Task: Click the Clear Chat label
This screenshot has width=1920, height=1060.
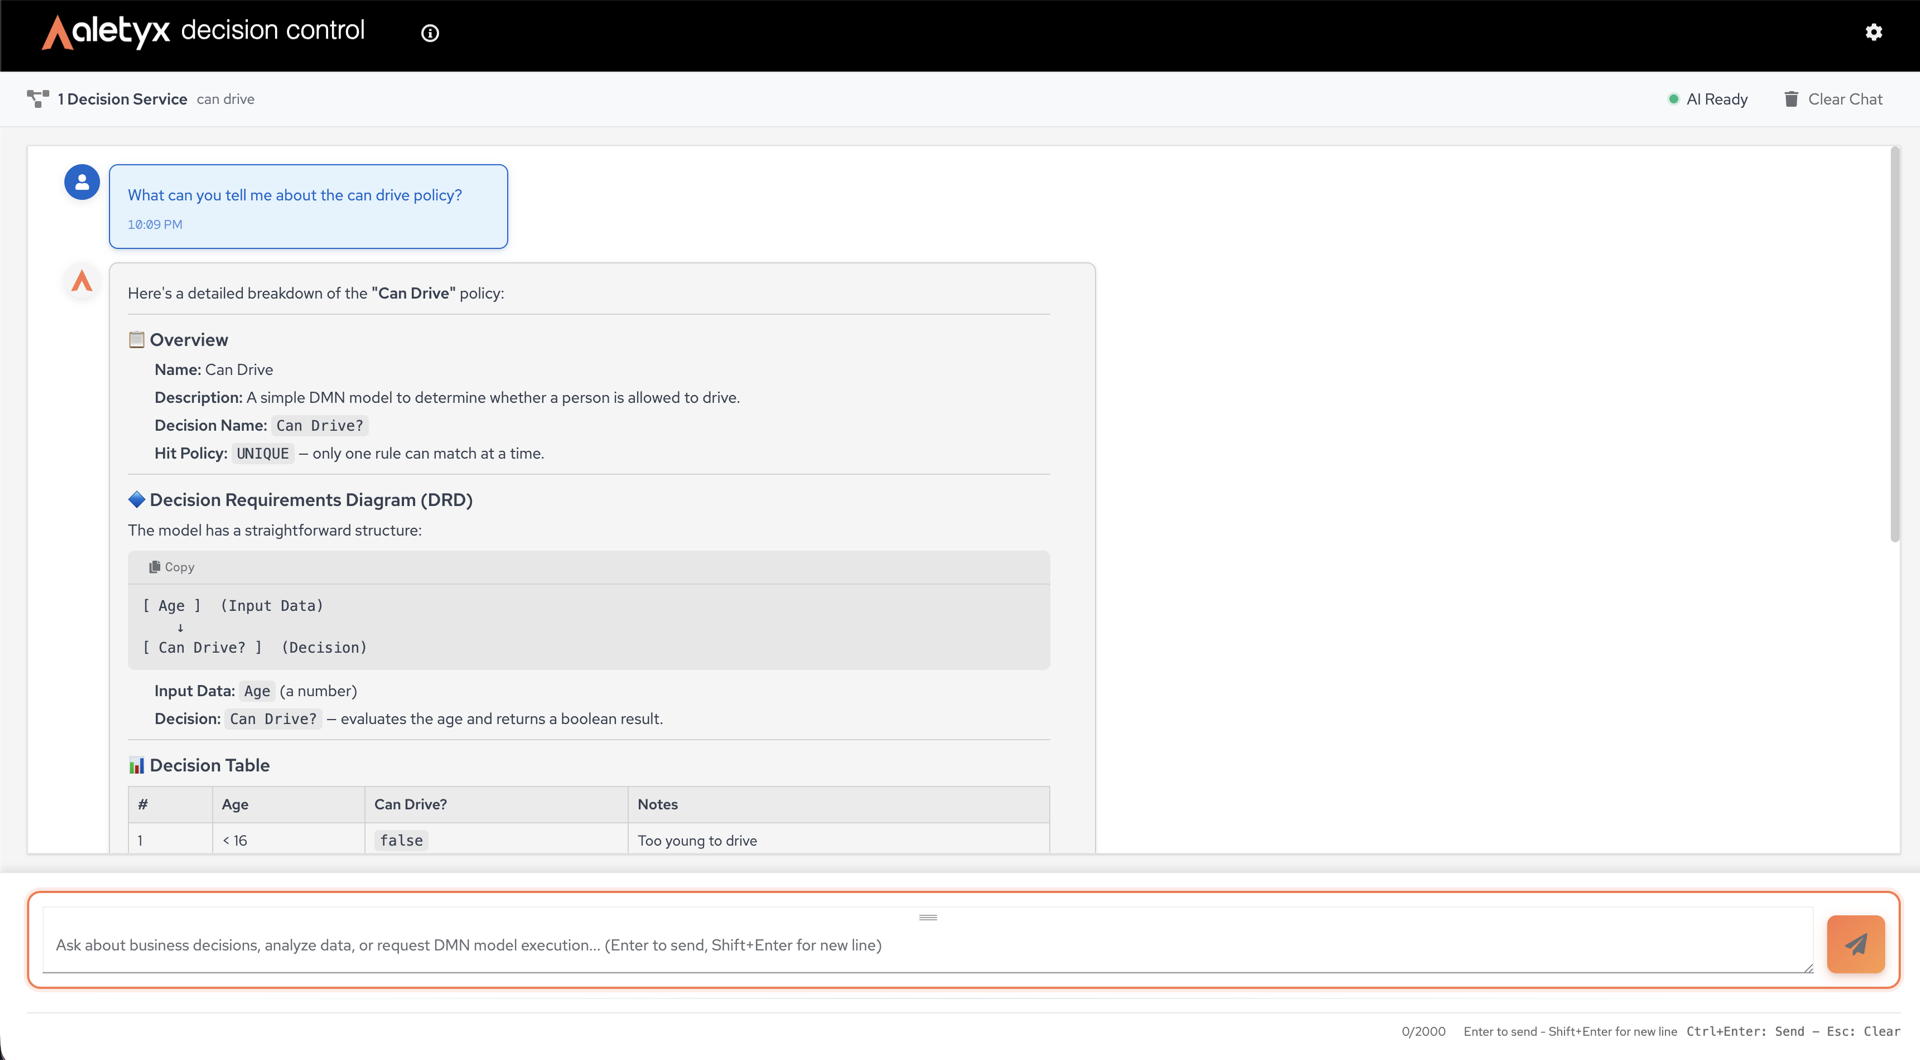Action: pos(1845,99)
